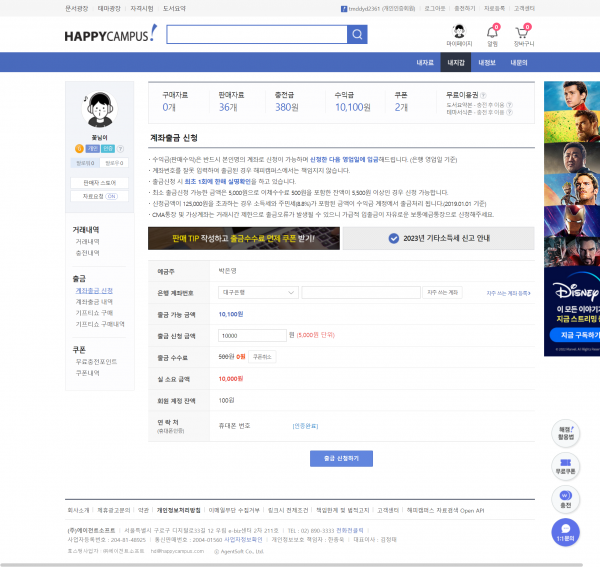The width and height of the screenshot is (600, 567).
Task: Click the HAPPYCAMPUS logo
Action: coord(110,35)
